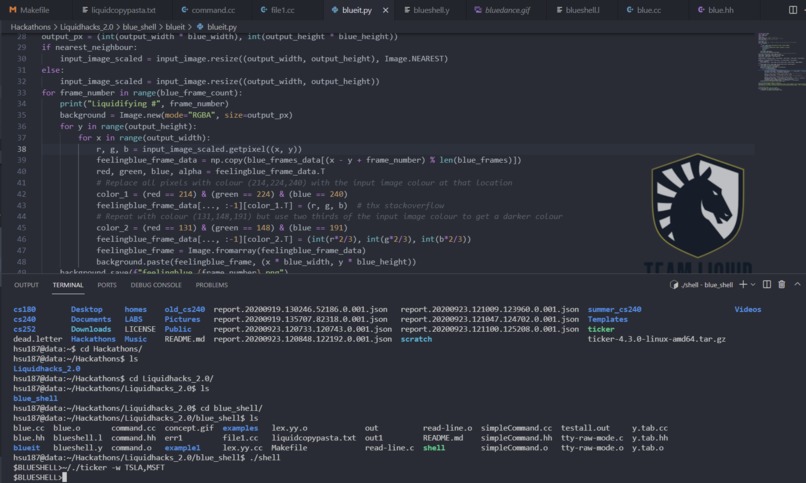This screenshot has height=483, width=806.
Task: Click the New Terminal plus icon
Action: click(x=743, y=284)
